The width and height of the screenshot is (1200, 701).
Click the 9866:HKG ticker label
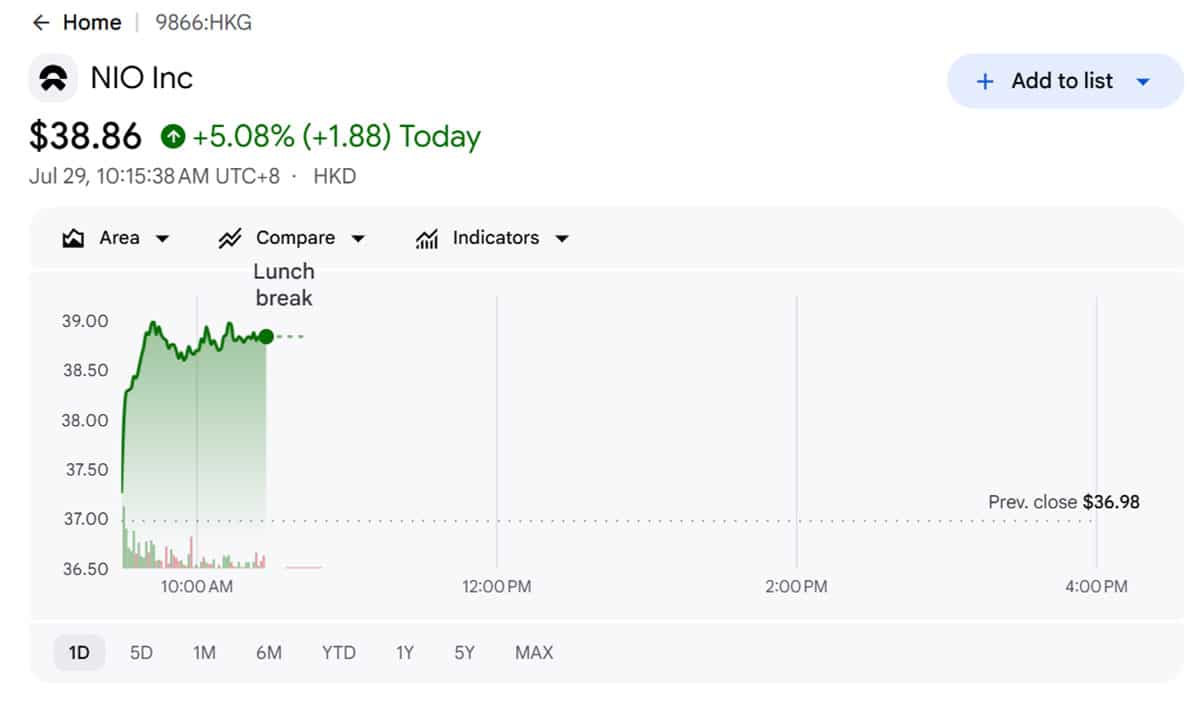click(x=203, y=22)
